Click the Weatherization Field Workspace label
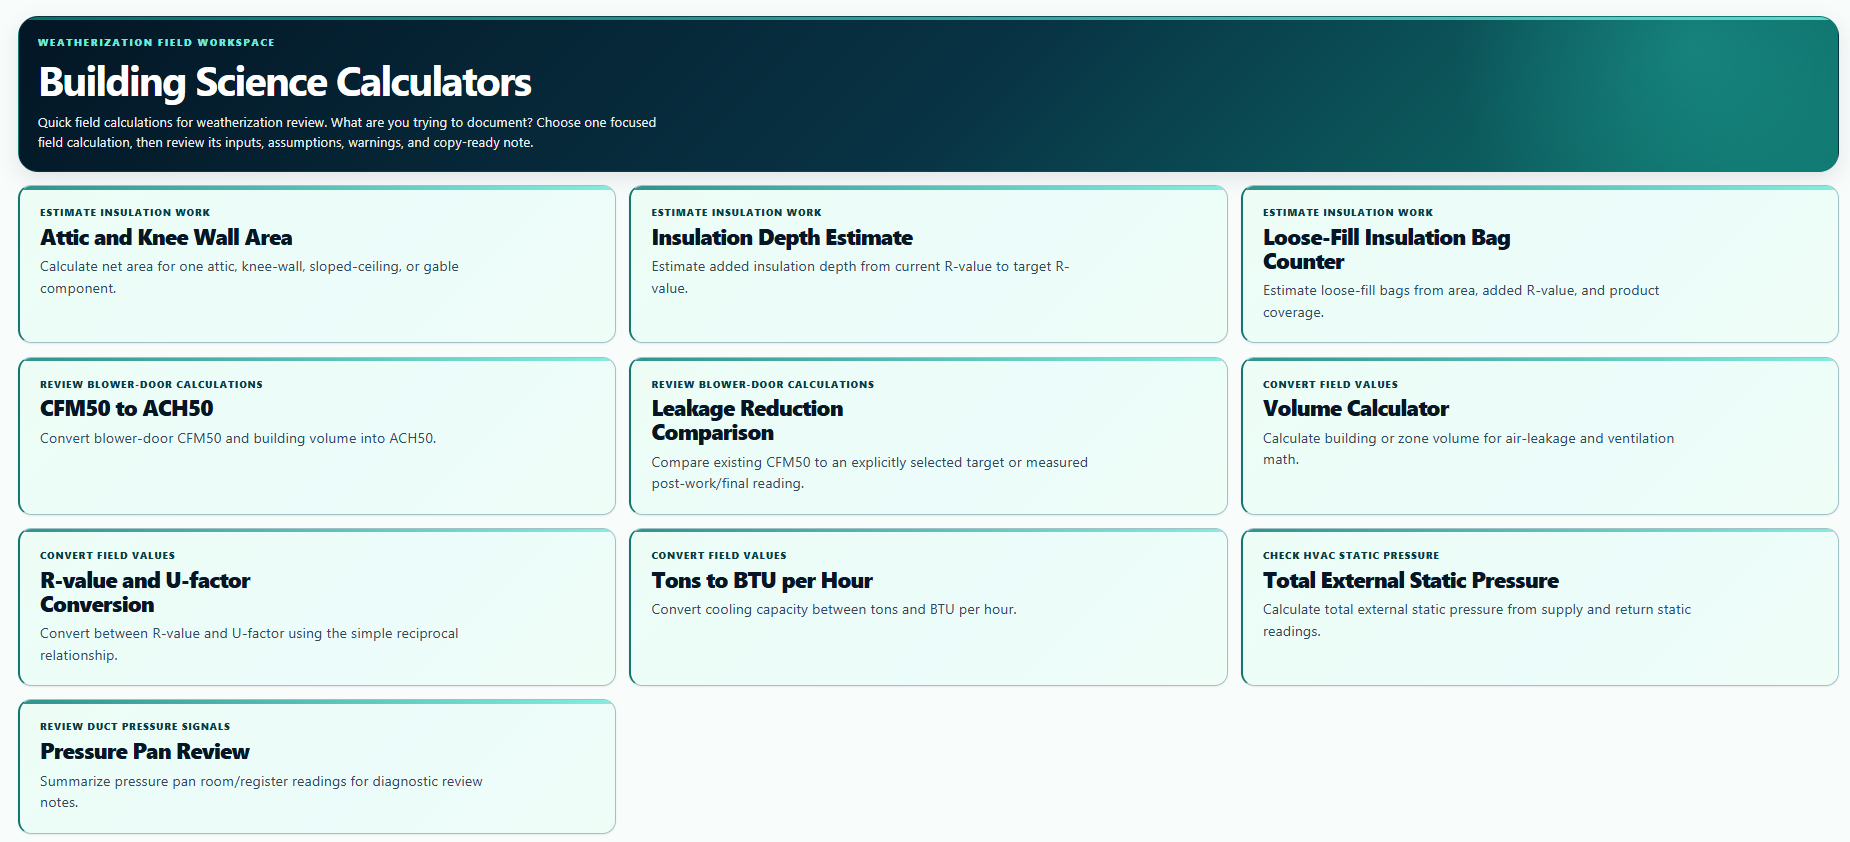Screen dimensions: 1850x842 click(x=156, y=42)
